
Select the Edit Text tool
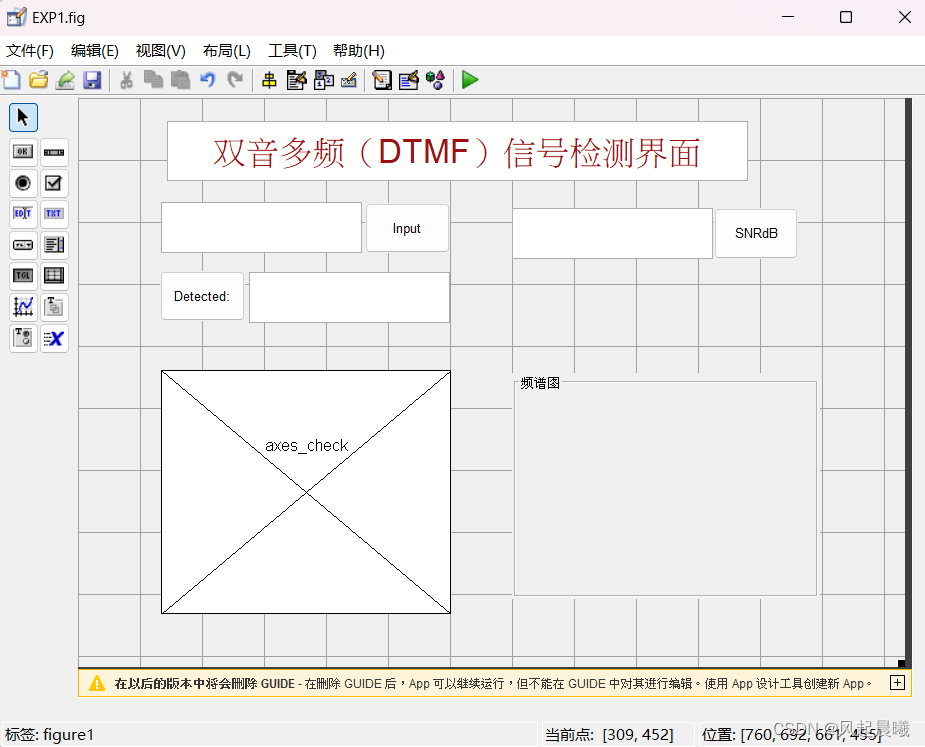tap(22, 213)
